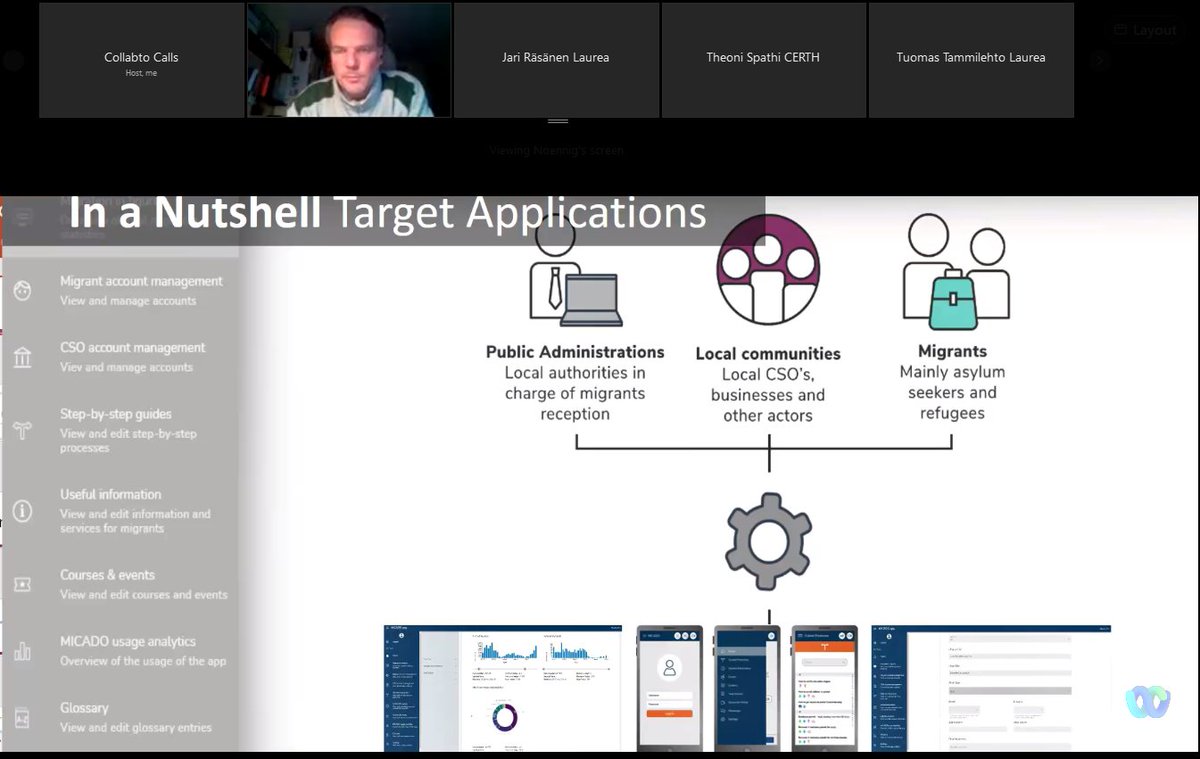1200x759 pixels.
Task: Click the MICADO usage analytics chart icon
Action: tap(22, 651)
